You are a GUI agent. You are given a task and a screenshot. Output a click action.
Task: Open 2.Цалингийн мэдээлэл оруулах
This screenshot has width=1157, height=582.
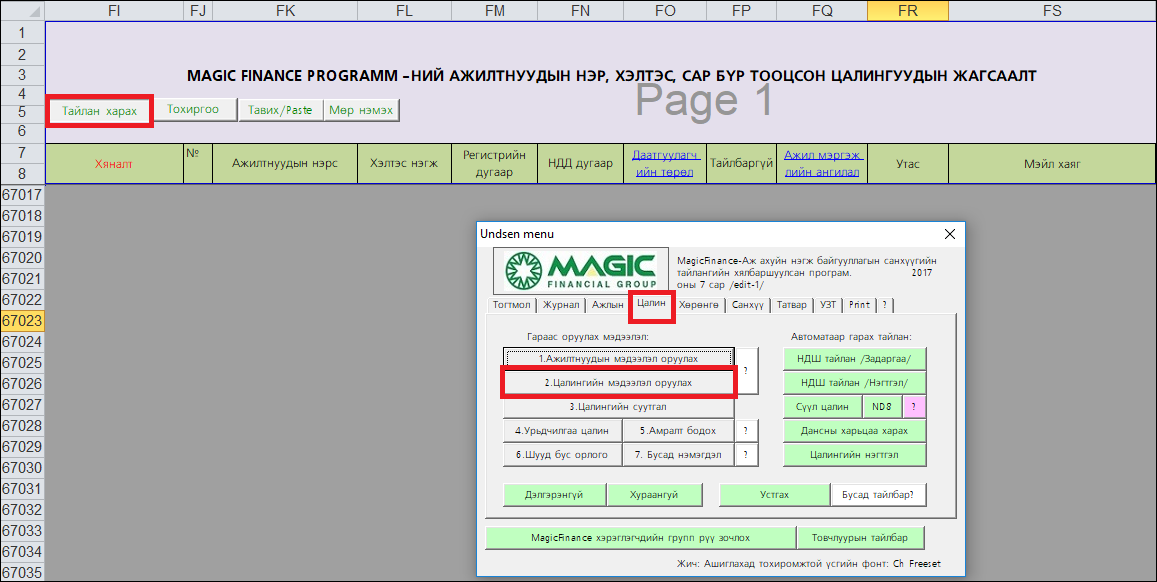click(x=618, y=383)
